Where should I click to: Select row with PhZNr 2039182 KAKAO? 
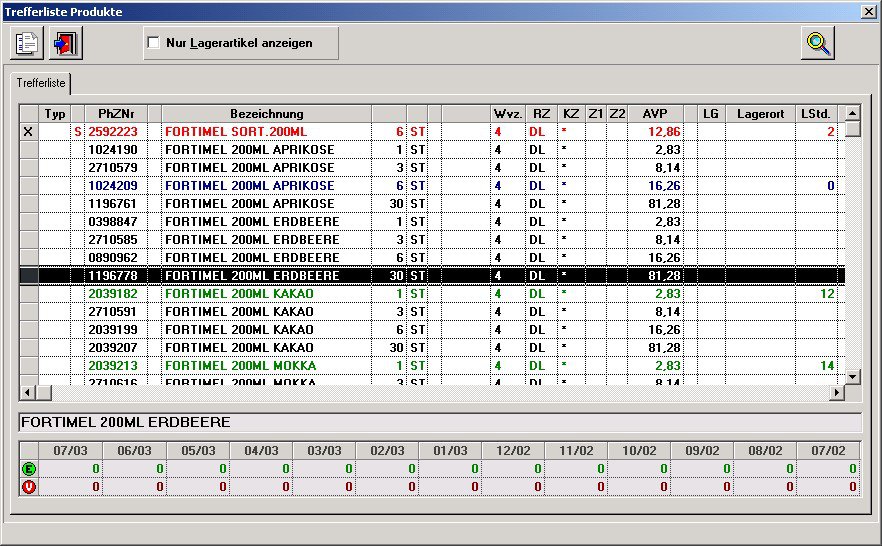coord(264,293)
